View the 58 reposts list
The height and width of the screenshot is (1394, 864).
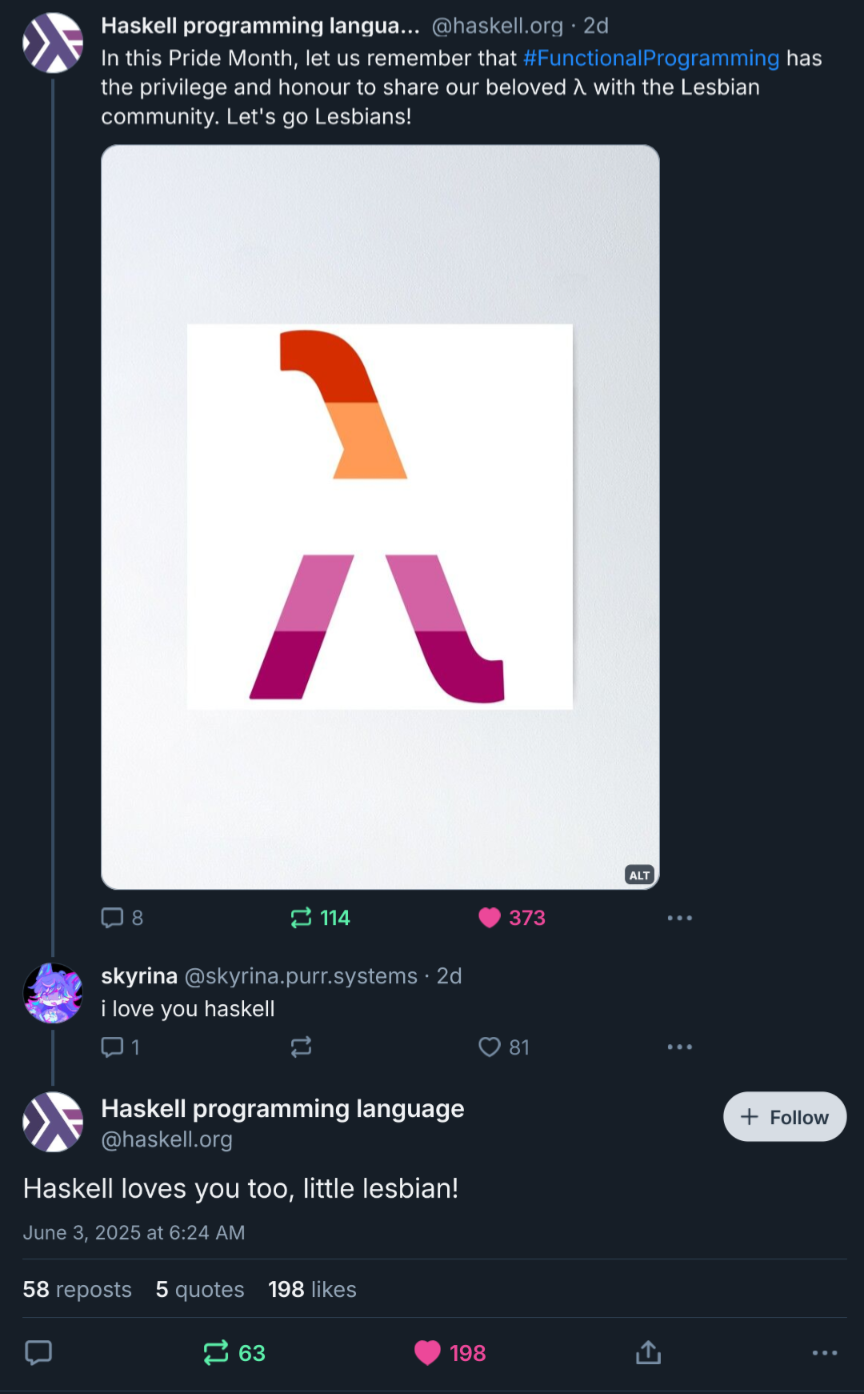pyautogui.click(x=77, y=1290)
